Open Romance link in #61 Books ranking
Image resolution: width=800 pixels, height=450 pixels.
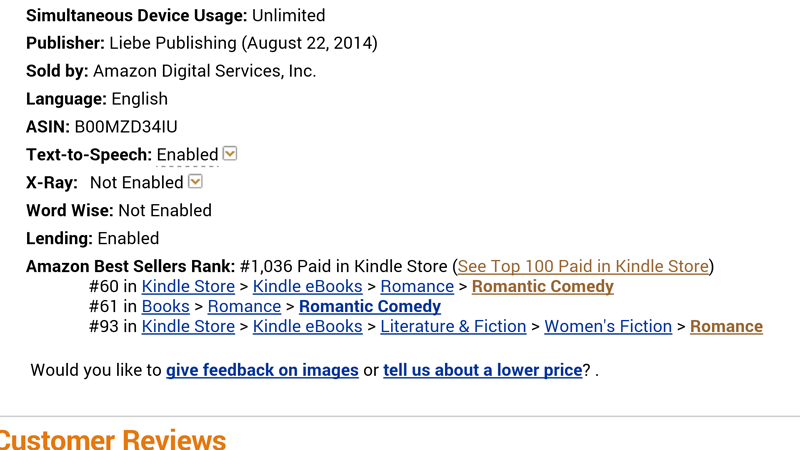pos(244,306)
